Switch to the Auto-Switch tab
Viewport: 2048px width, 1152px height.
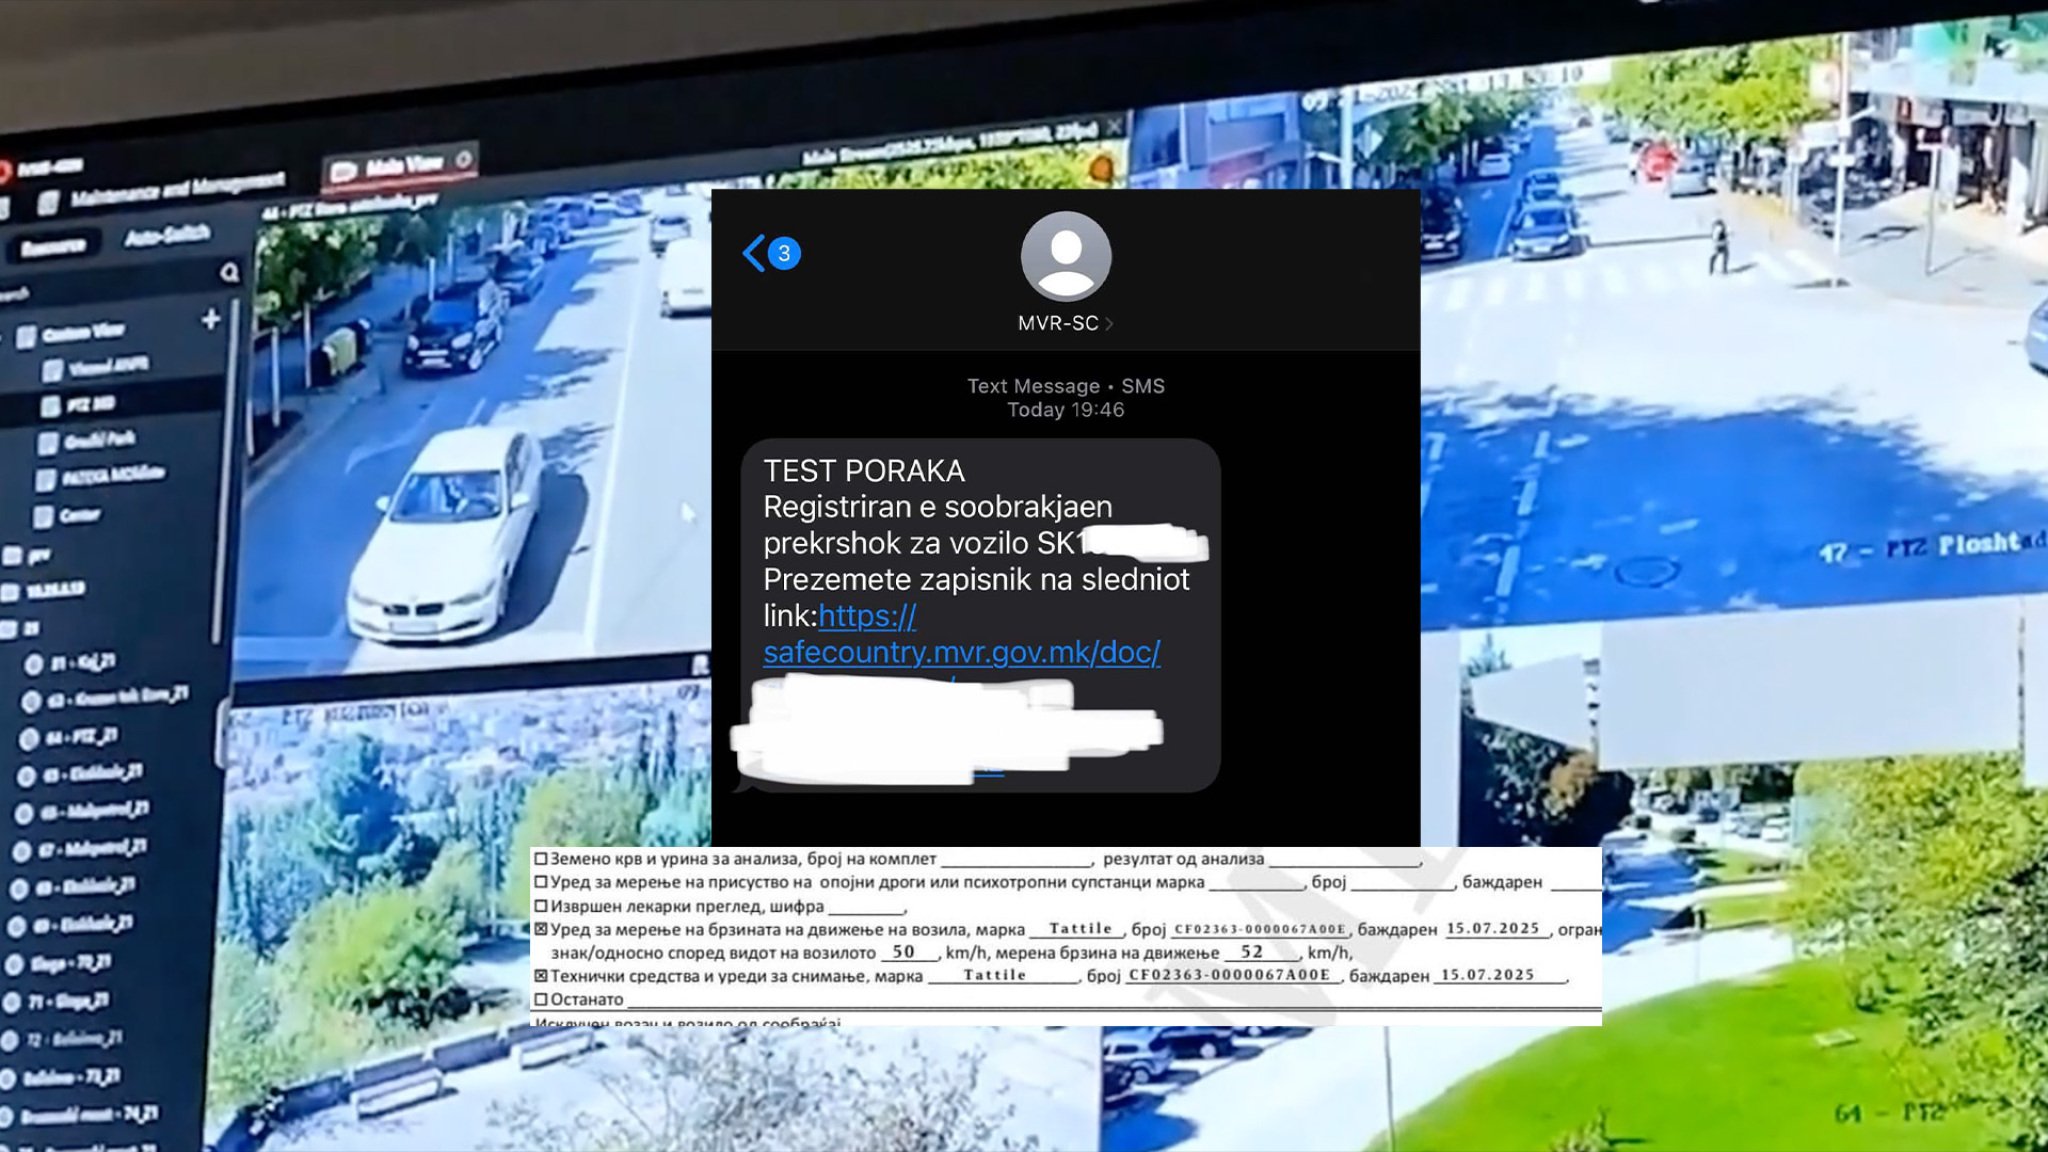coord(166,236)
